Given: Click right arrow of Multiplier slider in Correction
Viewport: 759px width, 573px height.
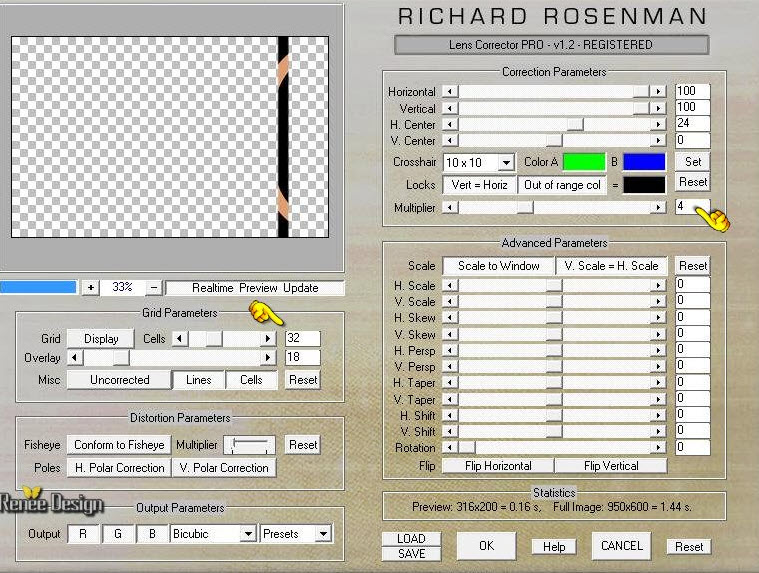Looking at the screenshot, I should (x=658, y=207).
